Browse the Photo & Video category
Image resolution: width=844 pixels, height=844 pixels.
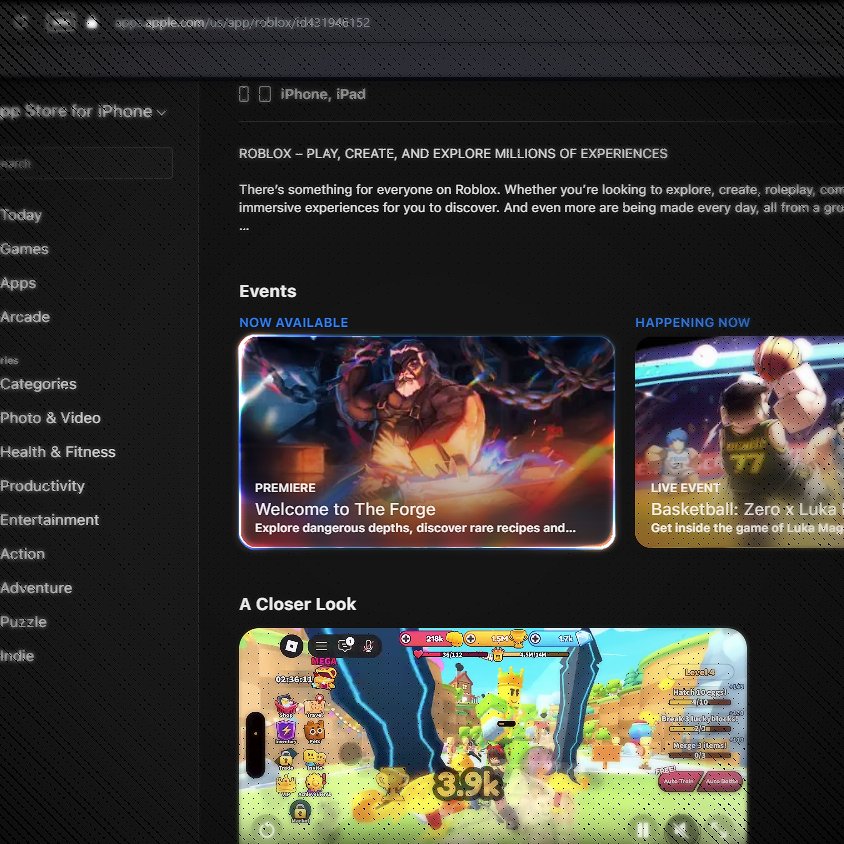pyautogui.click(x=51, y=418)
